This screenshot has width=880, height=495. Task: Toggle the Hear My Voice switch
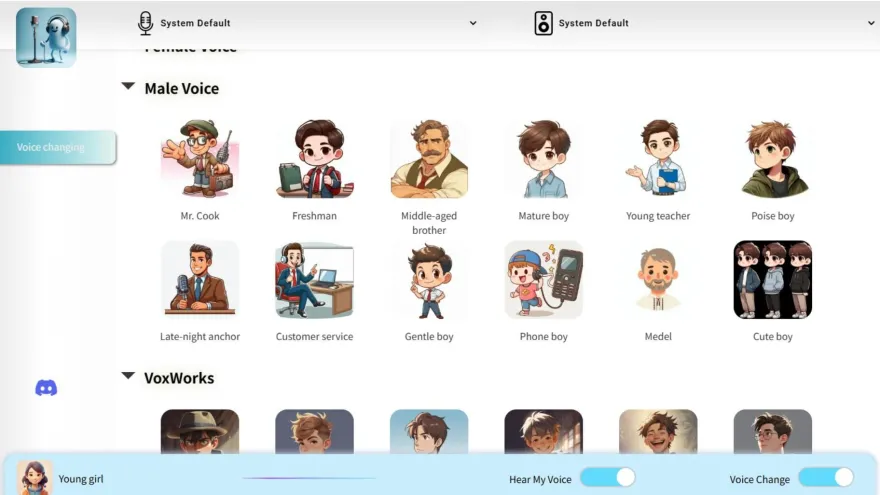point(608,478)
